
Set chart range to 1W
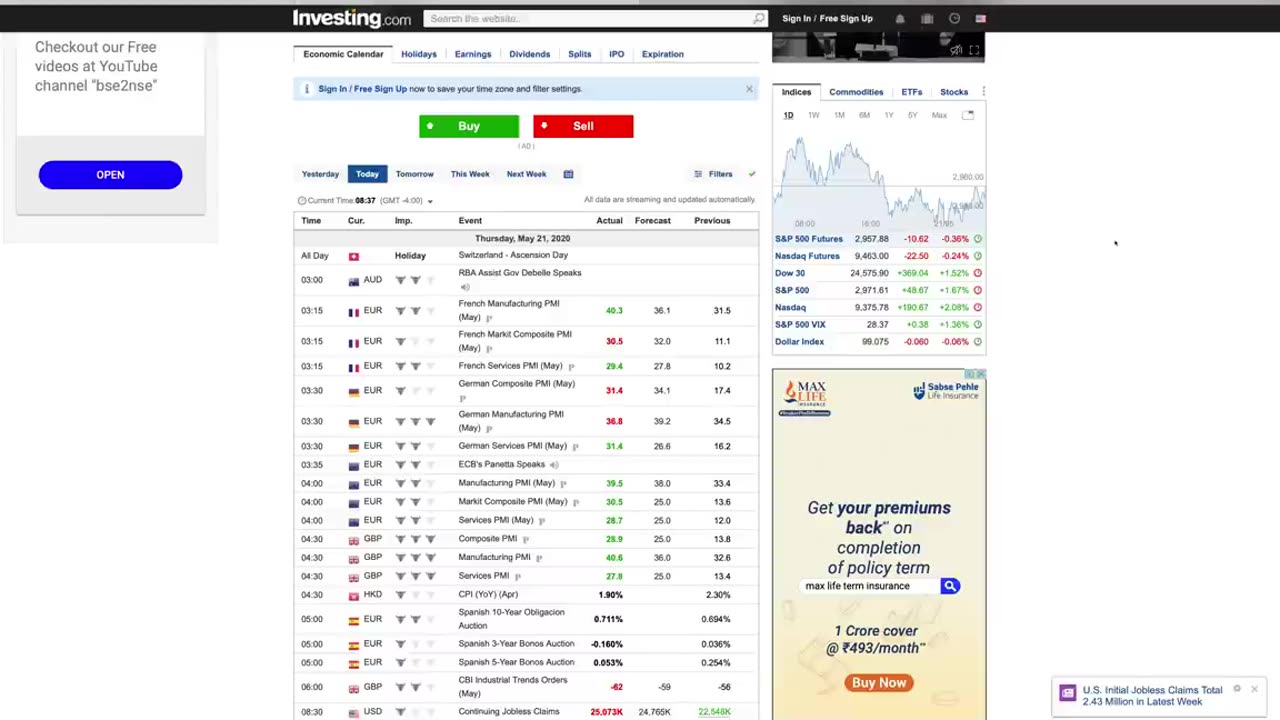814,115
